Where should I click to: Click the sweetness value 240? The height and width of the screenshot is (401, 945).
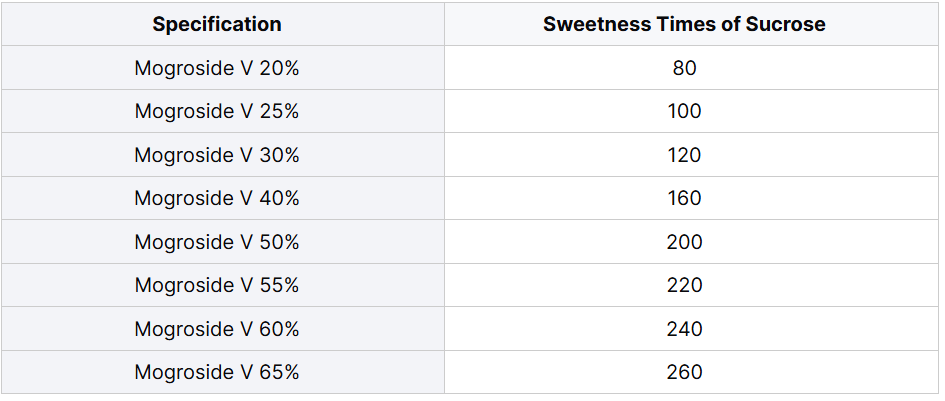(x=685, y=329)
